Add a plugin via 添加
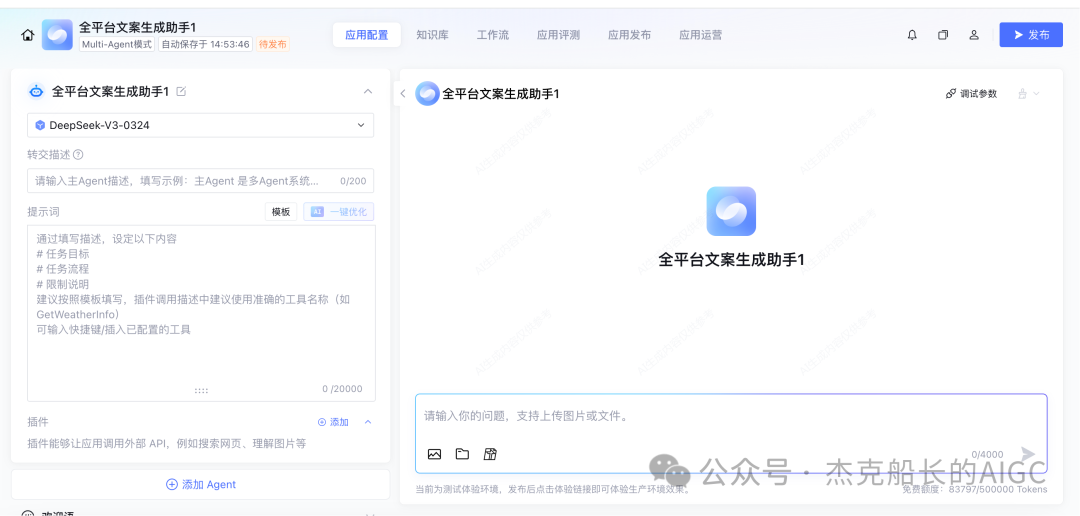The height and width of the screenshot is (516, 1080). [x=333, y=422]
